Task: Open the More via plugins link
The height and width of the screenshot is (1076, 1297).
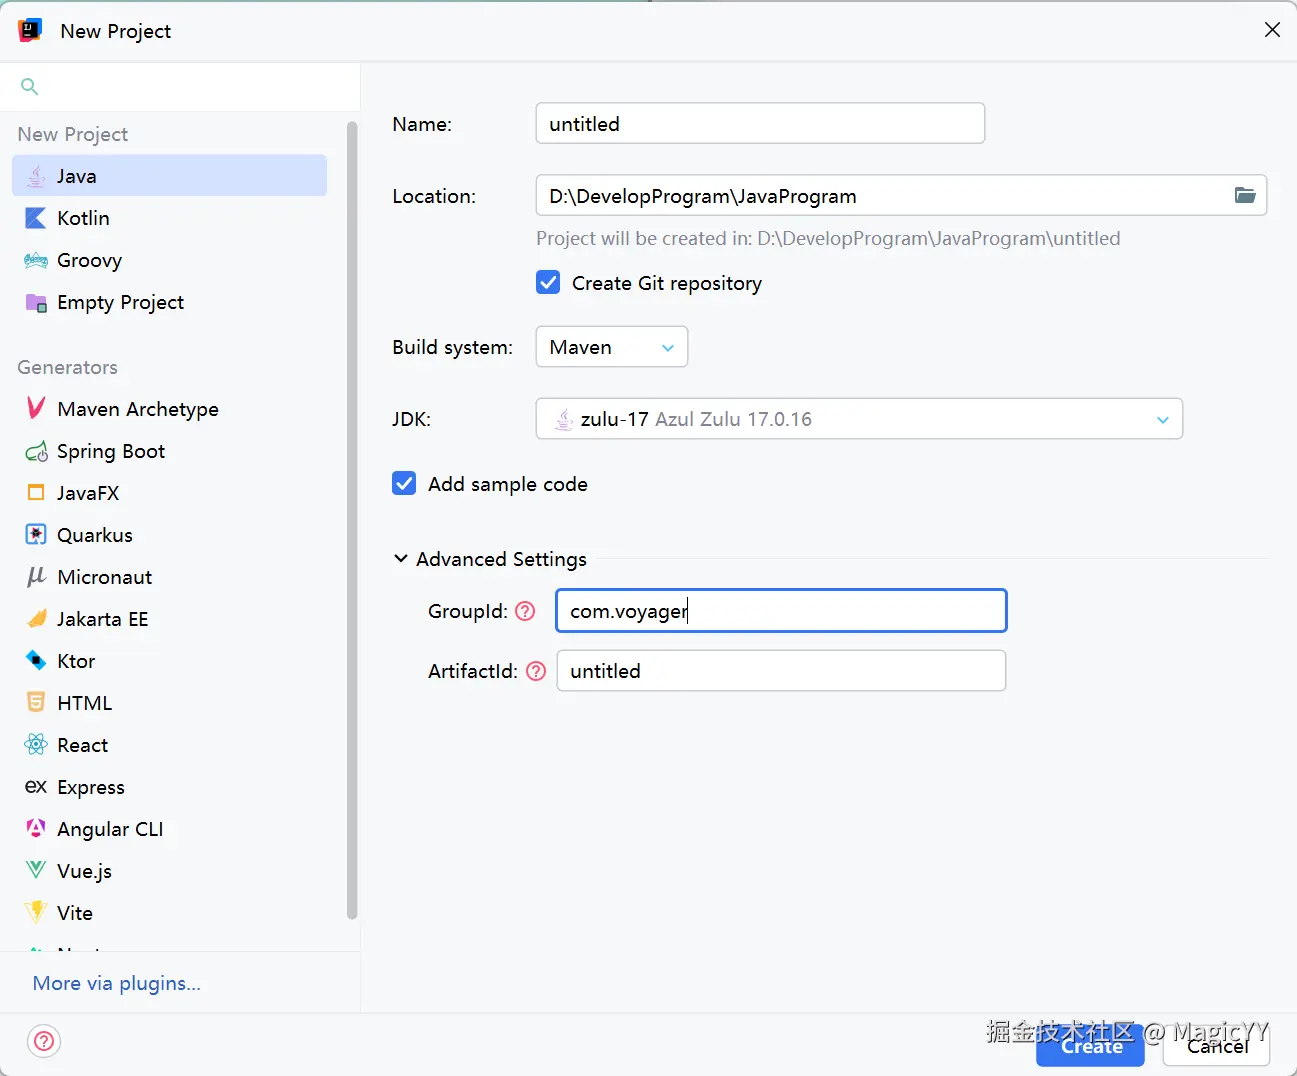Action: pyautogui.click(x=117, y=983)
